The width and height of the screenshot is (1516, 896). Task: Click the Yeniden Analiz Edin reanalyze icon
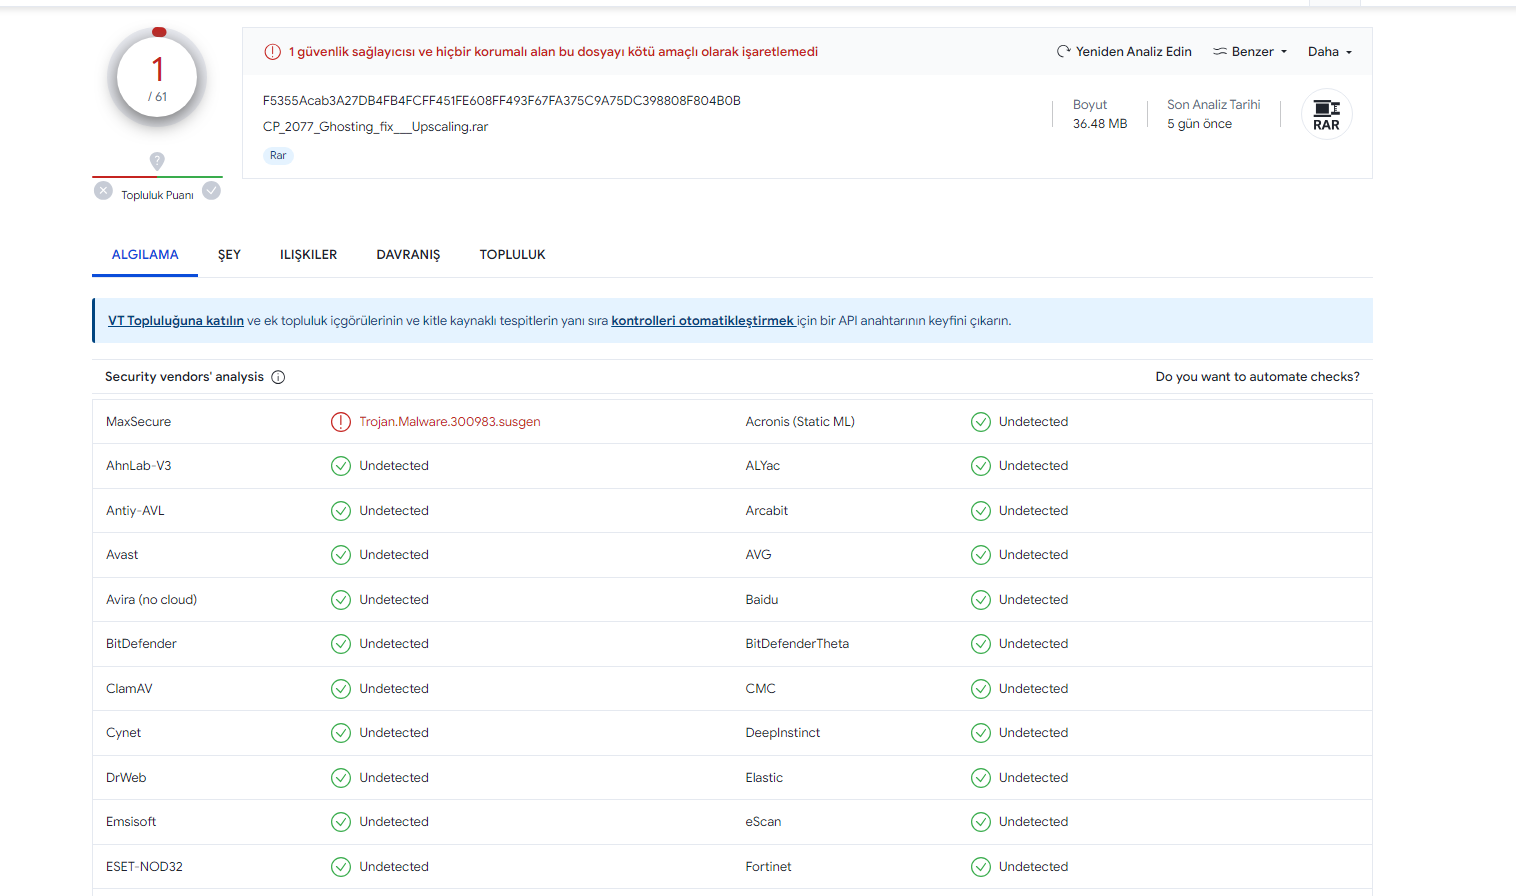point(1063,52)
